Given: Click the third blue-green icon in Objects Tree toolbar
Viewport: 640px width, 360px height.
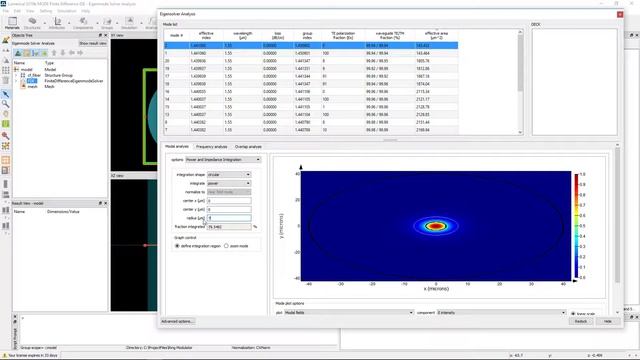Looking at the screenshot, I should point(35,53).
